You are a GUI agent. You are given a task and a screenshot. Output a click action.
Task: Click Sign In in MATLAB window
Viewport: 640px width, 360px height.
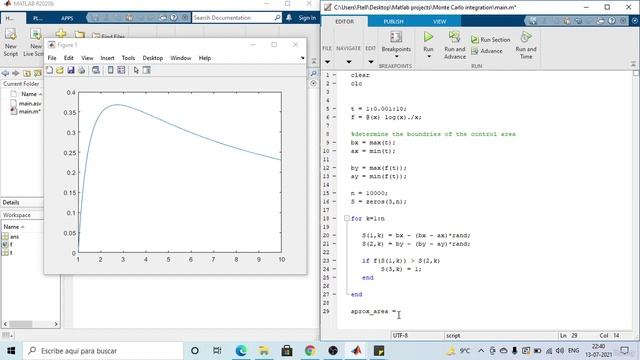pos(307,18)
